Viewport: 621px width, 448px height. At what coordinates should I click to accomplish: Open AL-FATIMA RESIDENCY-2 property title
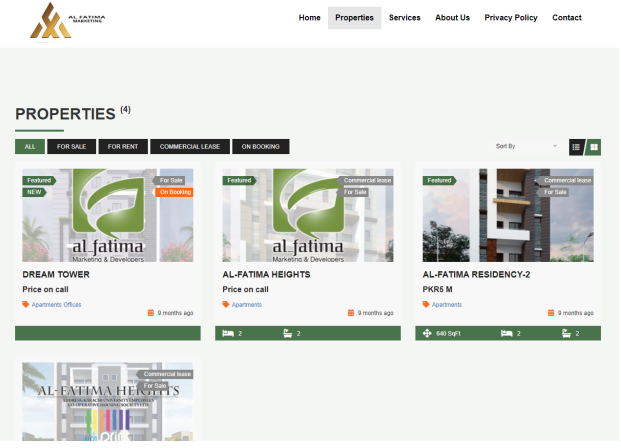[x=476, y=275]
